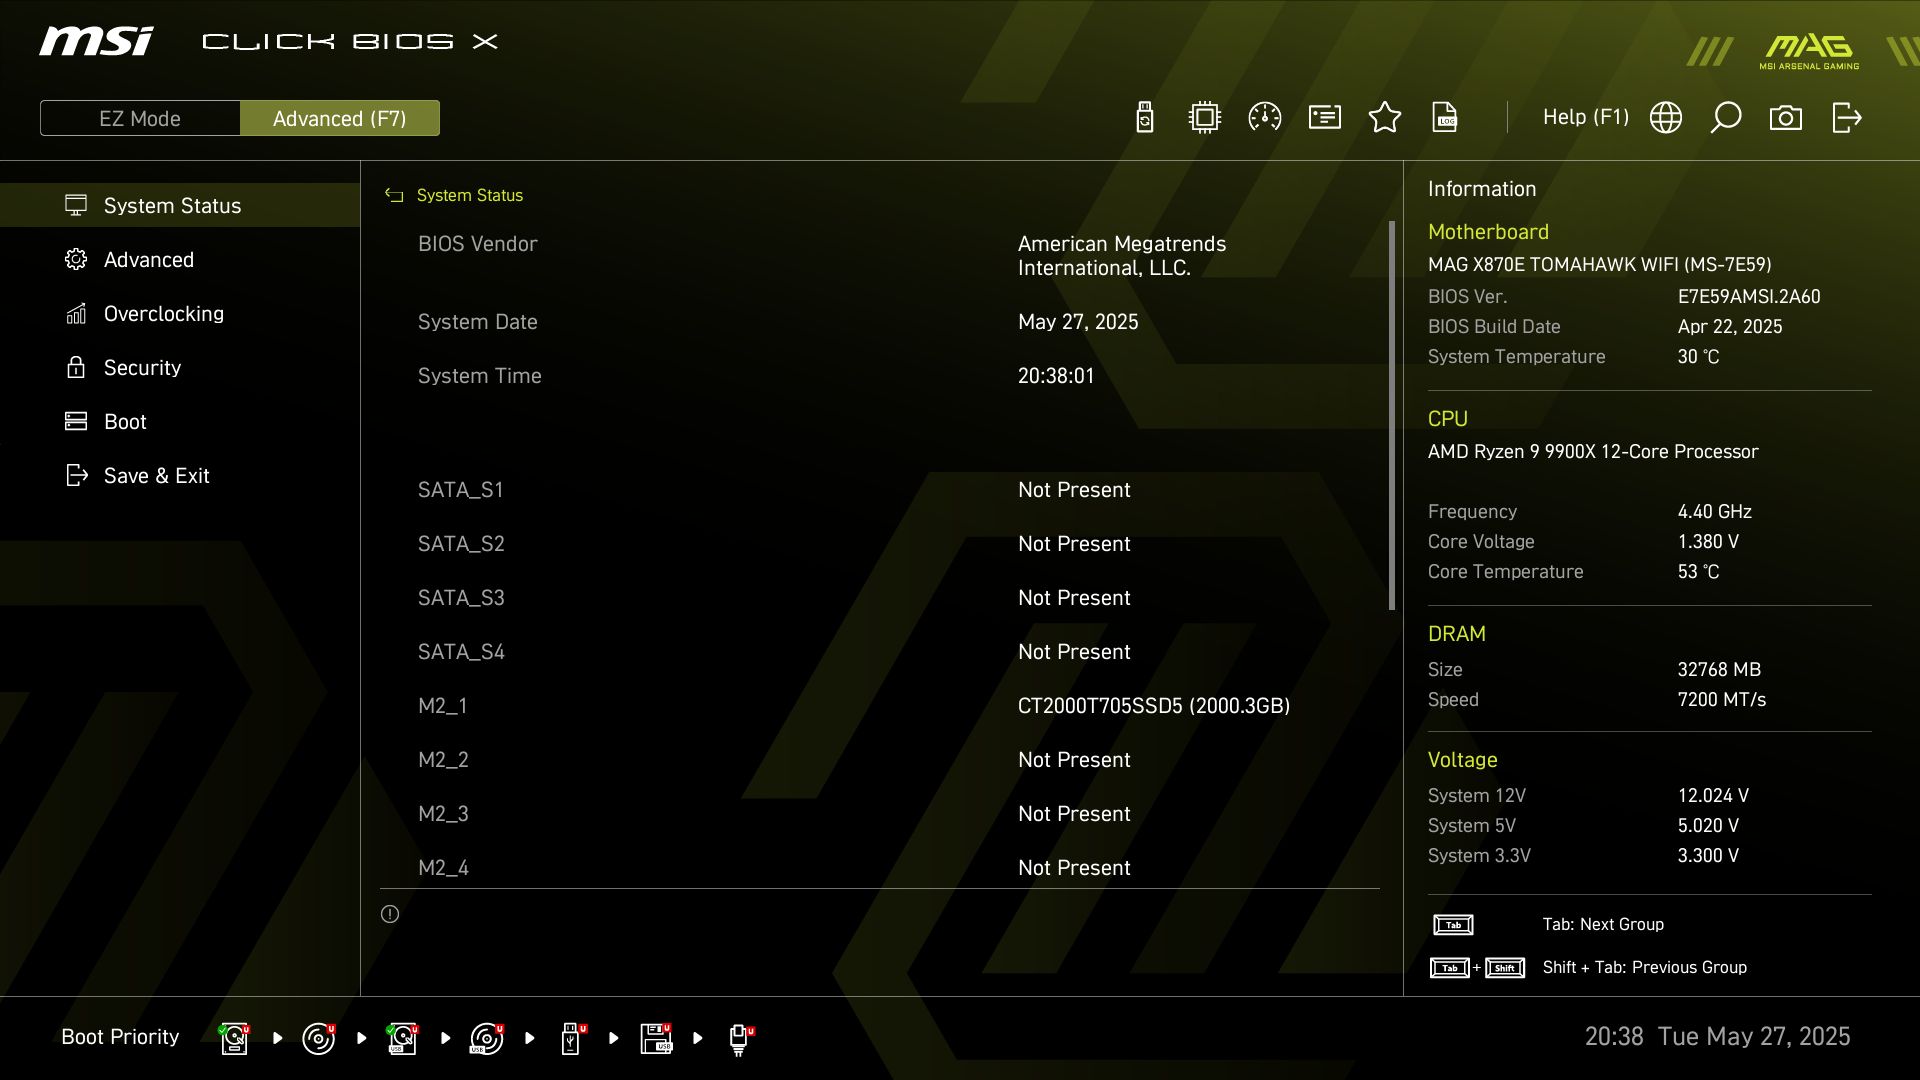Viewport: 1920px width, 1080px height.
Task: Select Advanced (F7) mode
Action: coord(340,118)
